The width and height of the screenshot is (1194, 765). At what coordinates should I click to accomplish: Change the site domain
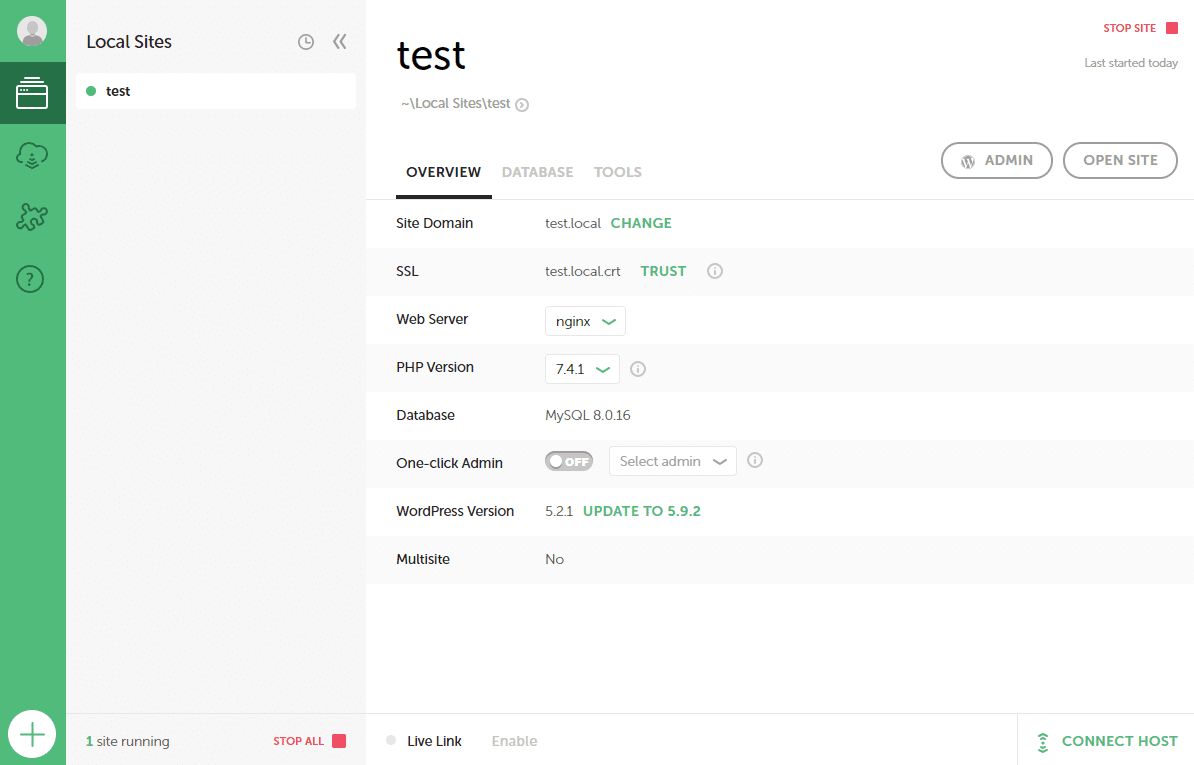click(x=641, y=223)
